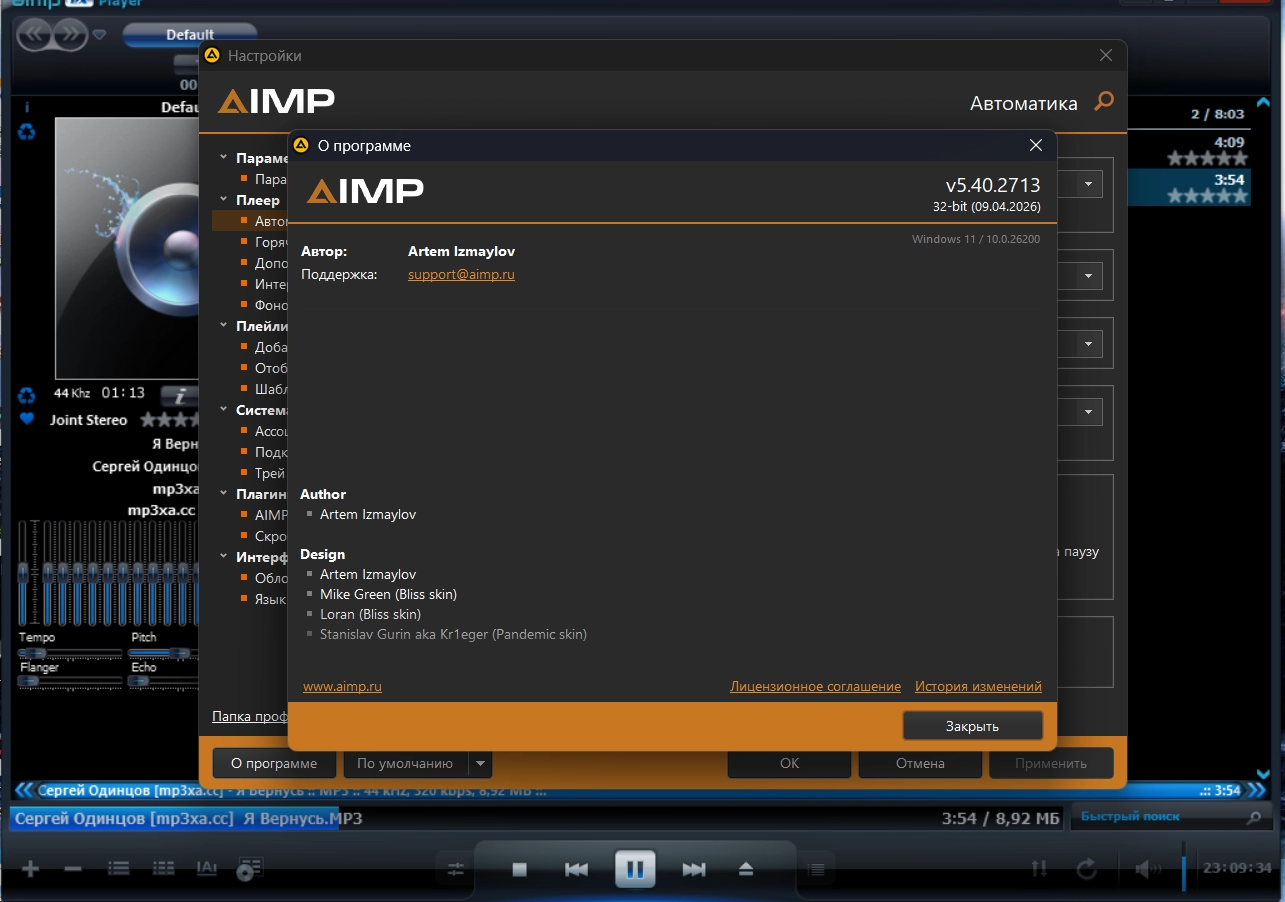Remove a track with the minus icon
Viewport: 1285px width, 902px height.
tap(73, 869)
